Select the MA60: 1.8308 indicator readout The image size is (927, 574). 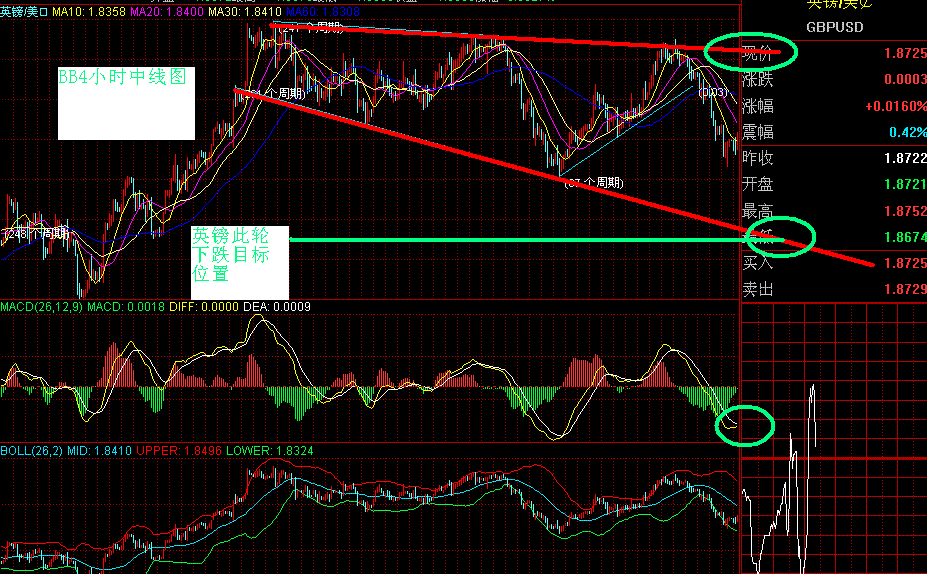323,12
